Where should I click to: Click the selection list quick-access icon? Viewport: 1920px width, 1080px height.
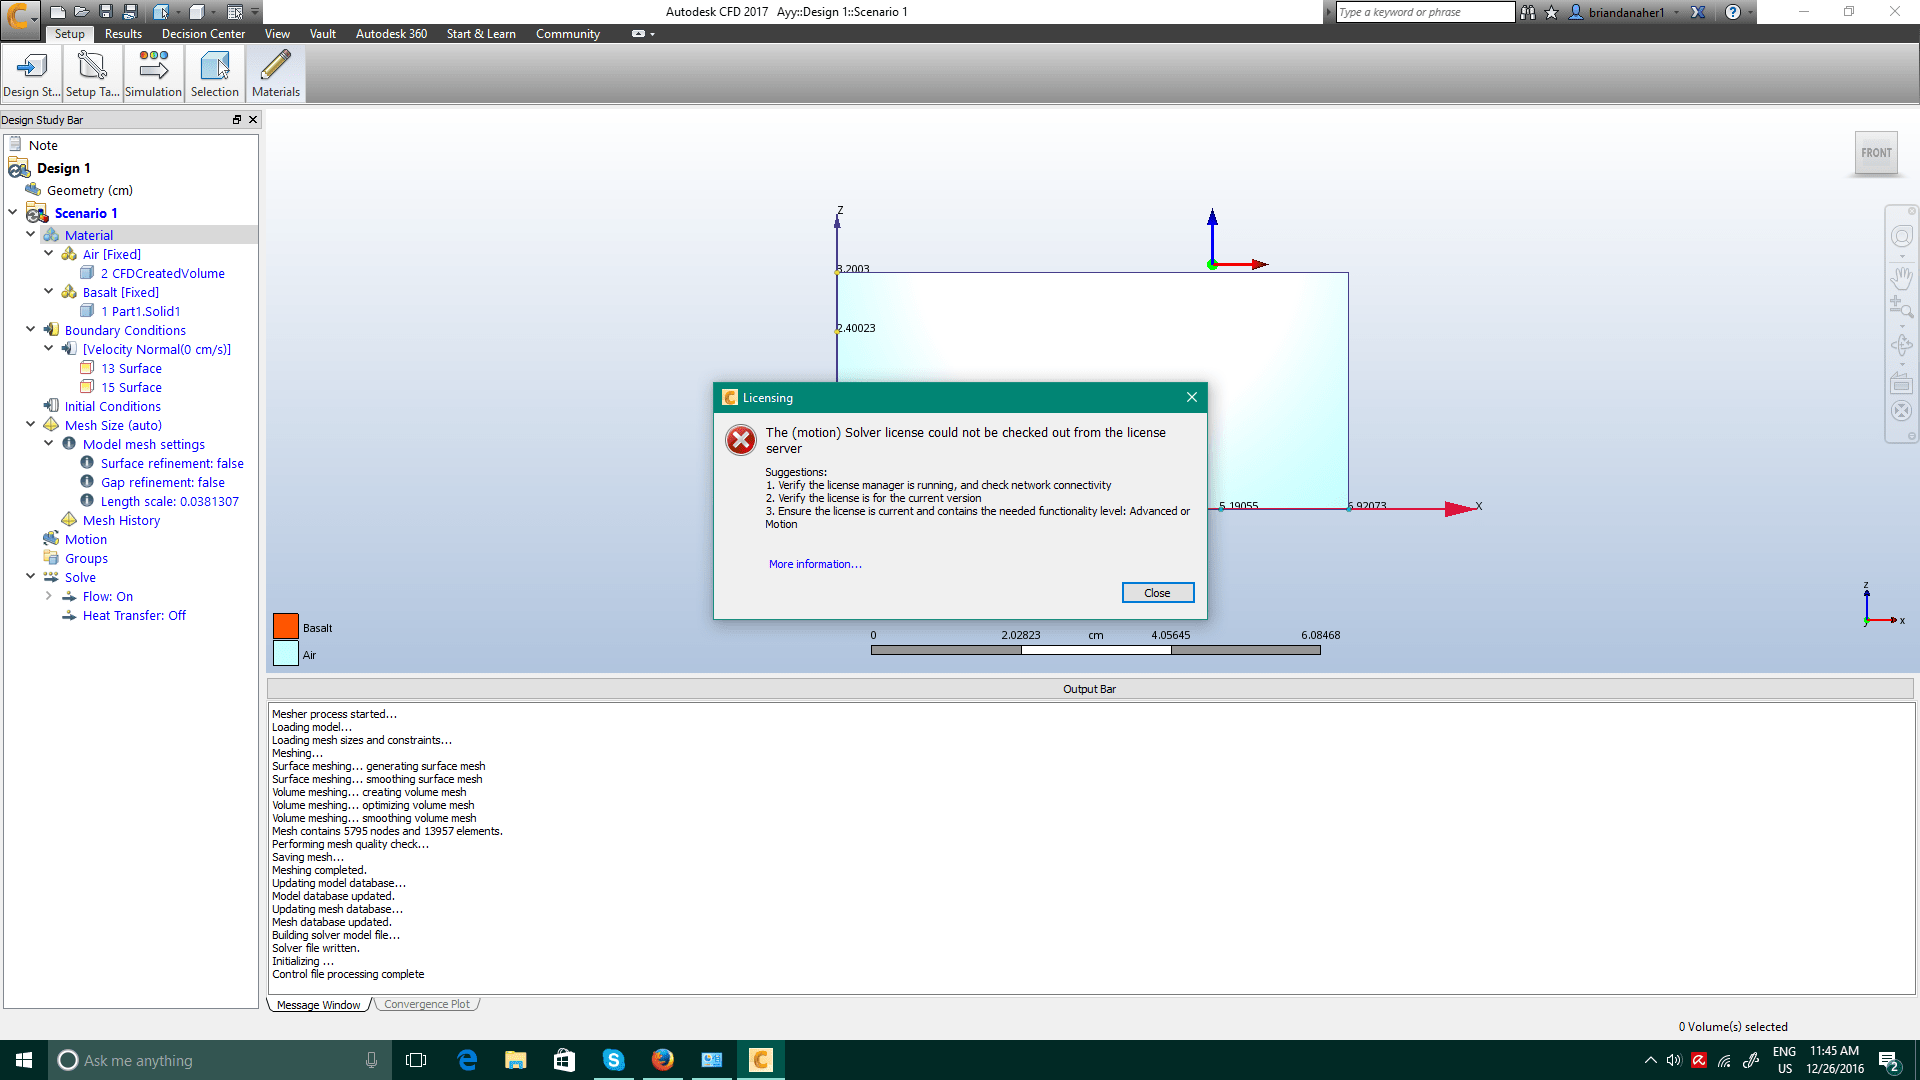235,12
